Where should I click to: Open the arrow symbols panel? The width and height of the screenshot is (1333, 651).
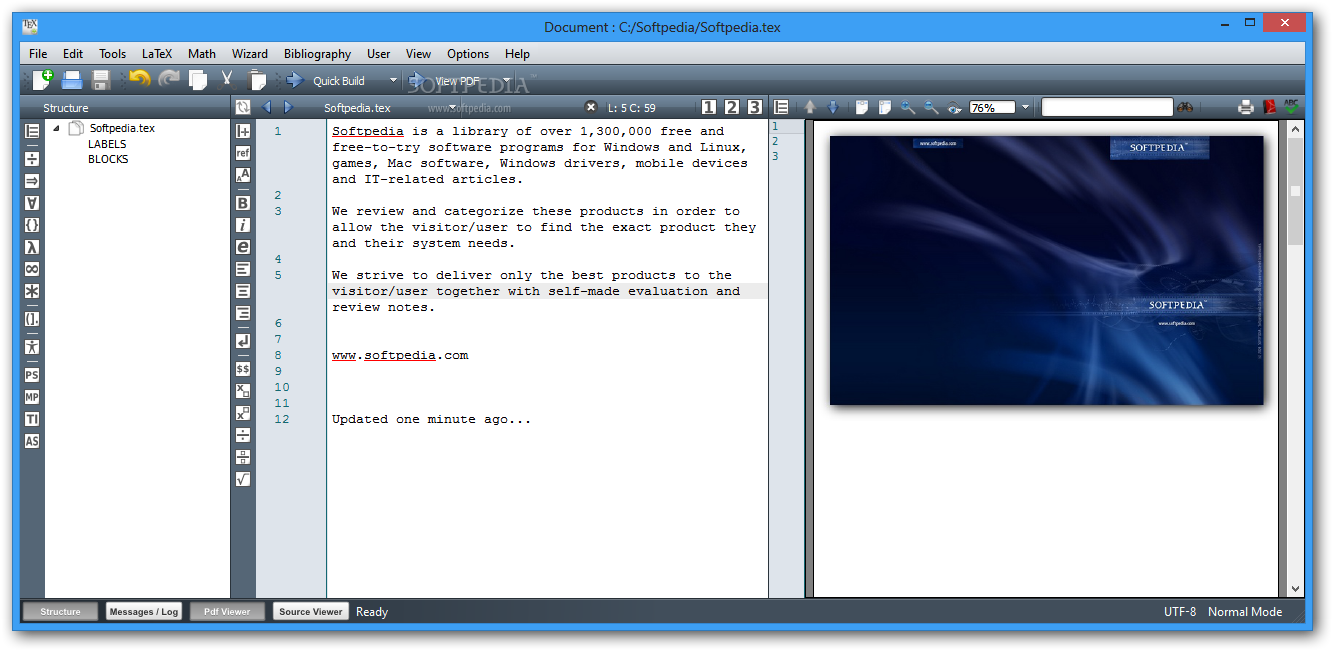tap(32, 181)
